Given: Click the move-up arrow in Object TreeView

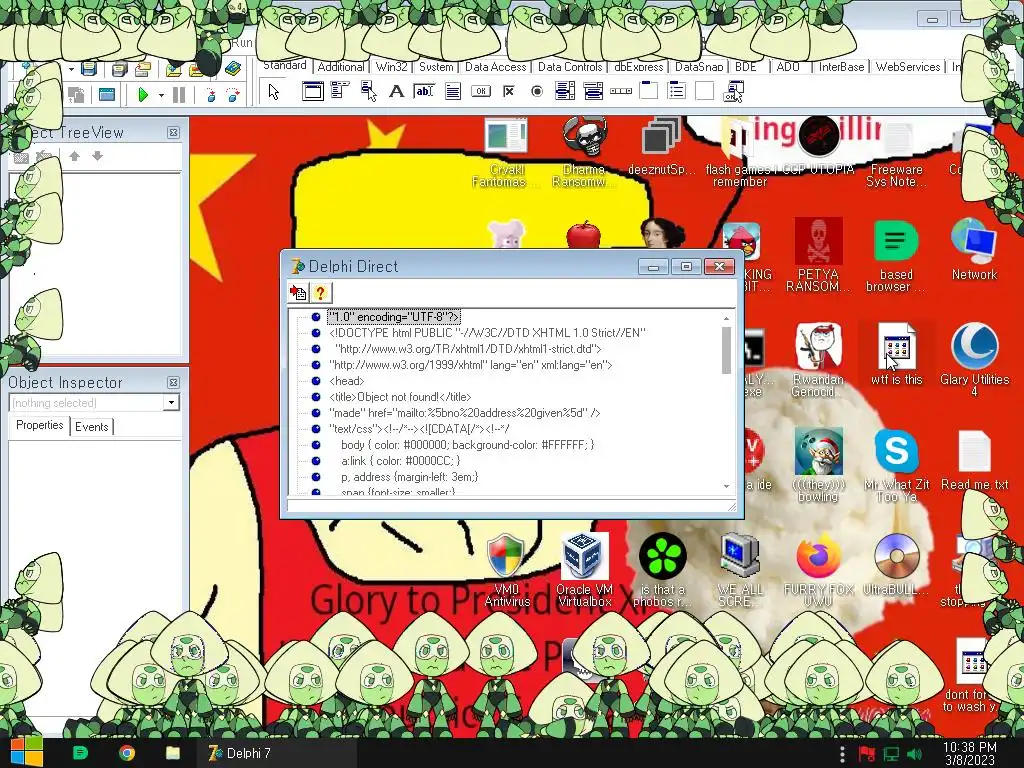Looking at the screenshot, I should [x=74, y=156].
